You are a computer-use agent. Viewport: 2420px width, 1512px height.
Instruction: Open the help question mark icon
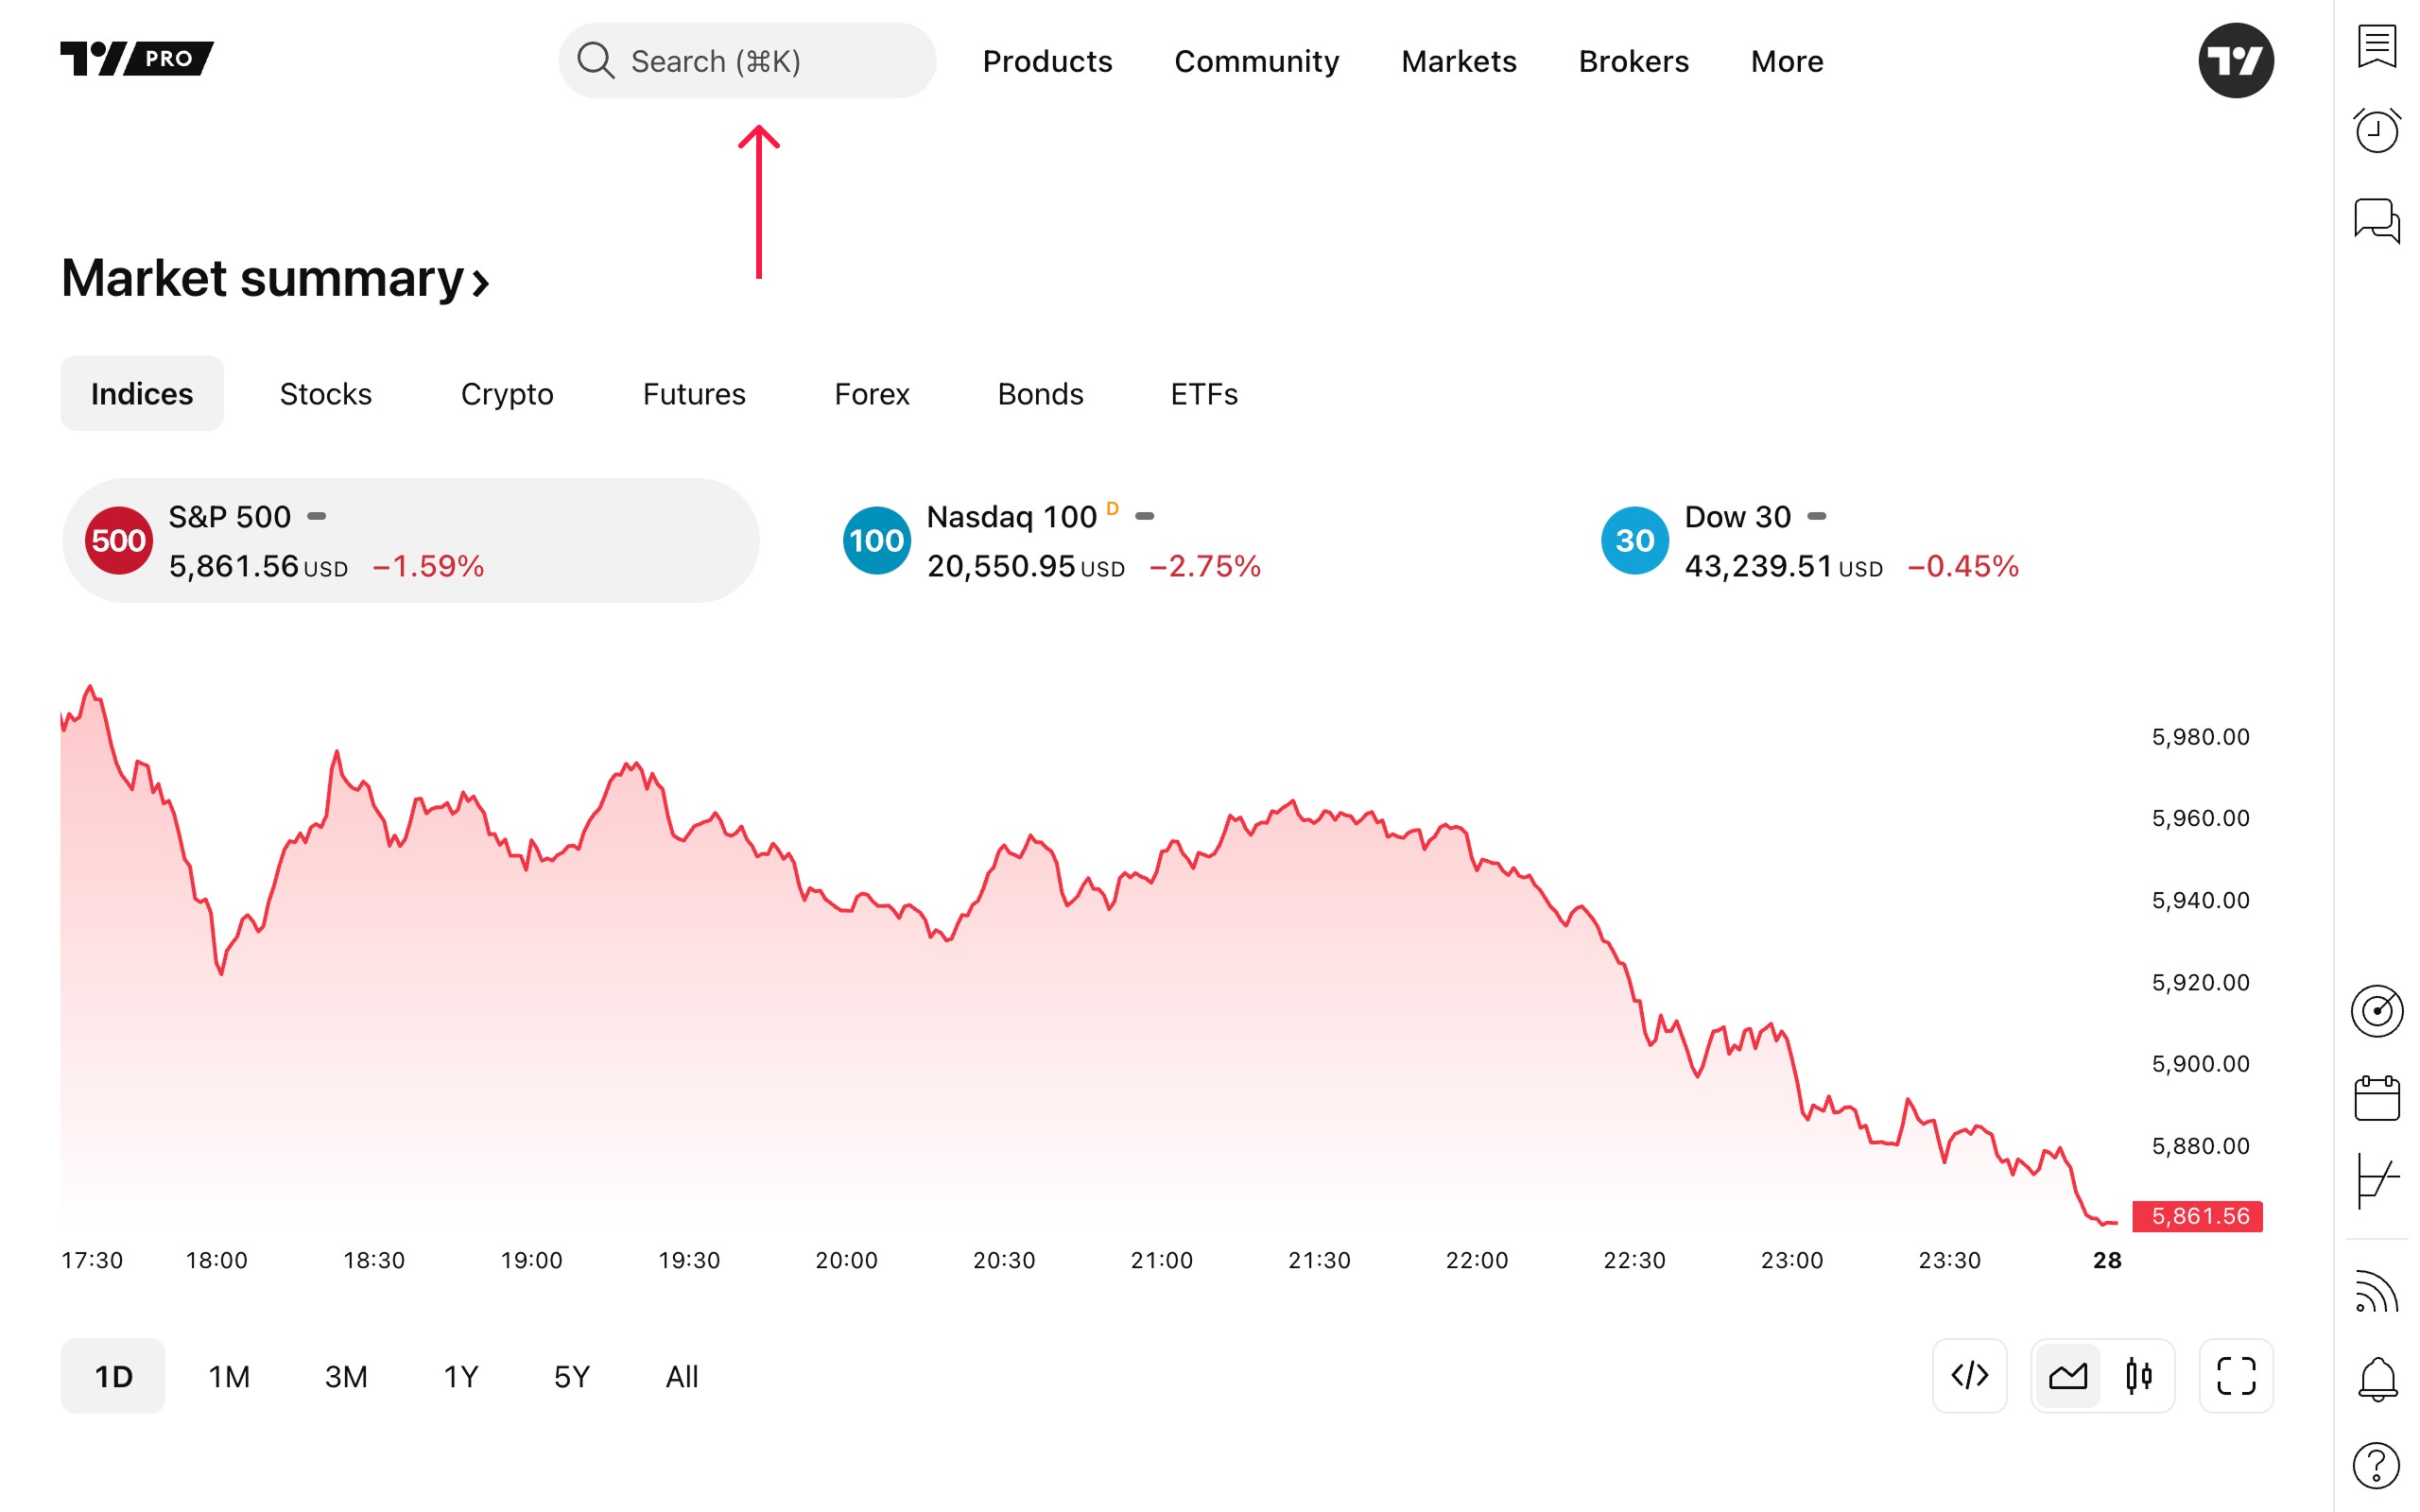2376,1466
